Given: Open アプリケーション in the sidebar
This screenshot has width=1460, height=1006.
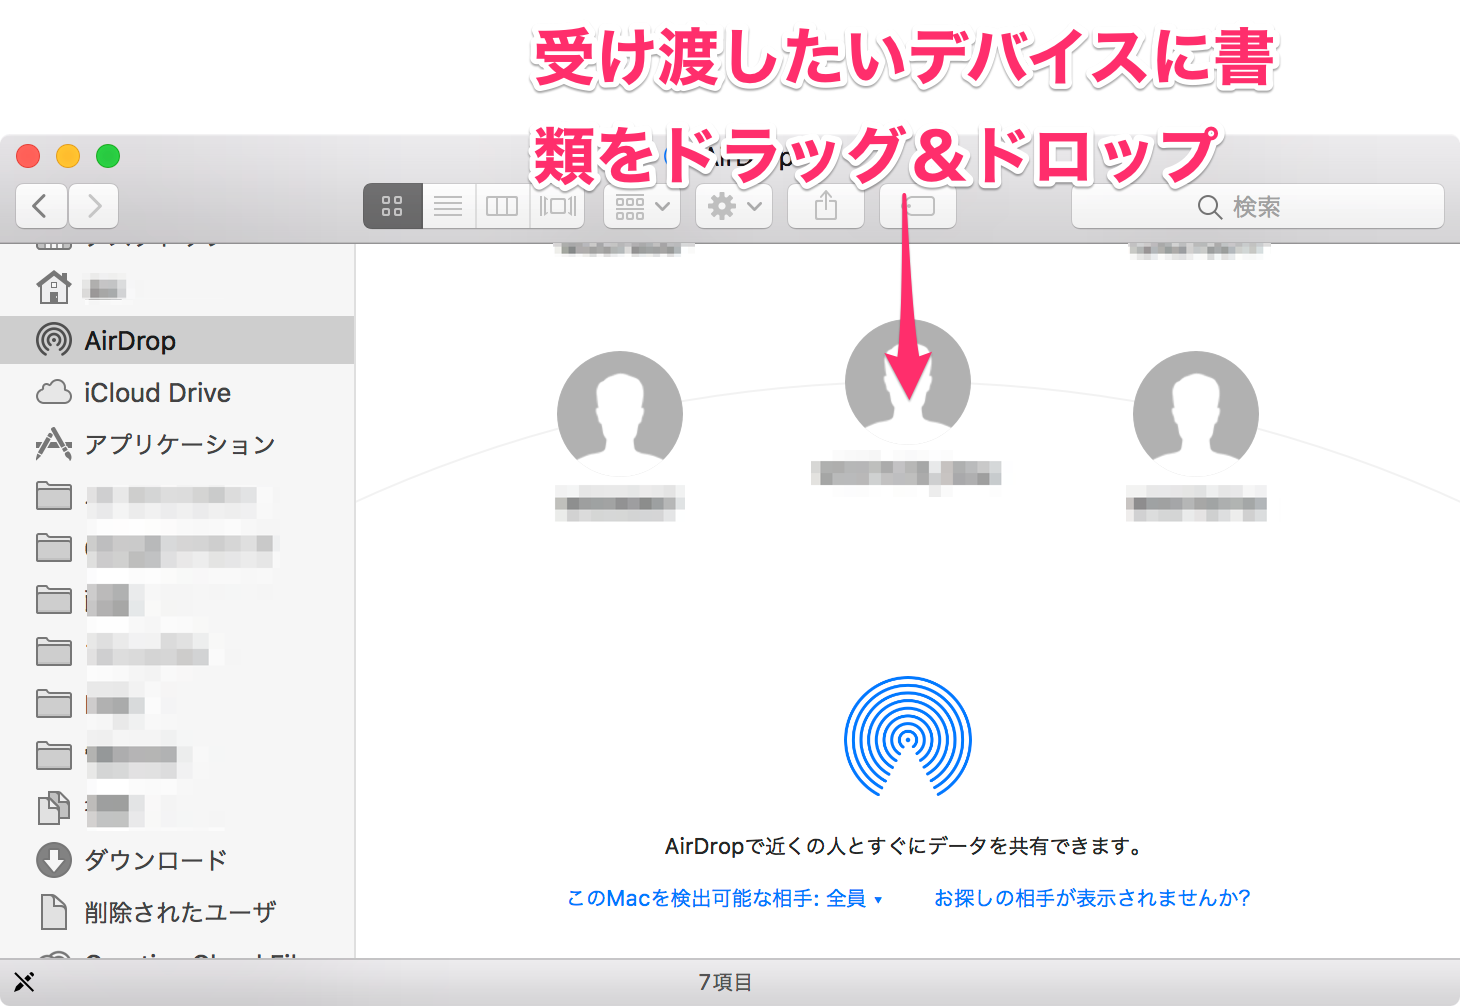Looking at the screenshot, I should (177, 444).
